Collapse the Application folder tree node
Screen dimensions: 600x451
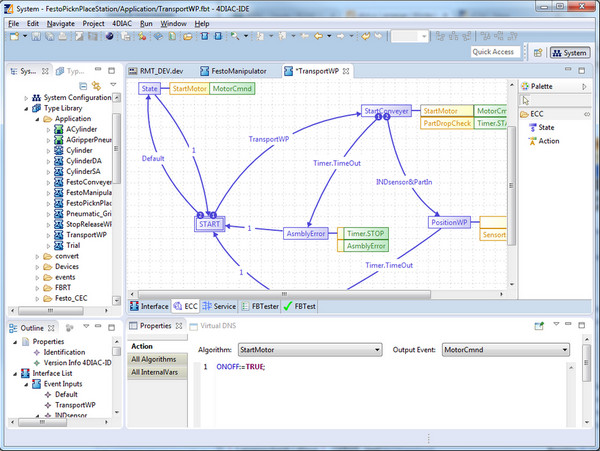pos(34,119)
